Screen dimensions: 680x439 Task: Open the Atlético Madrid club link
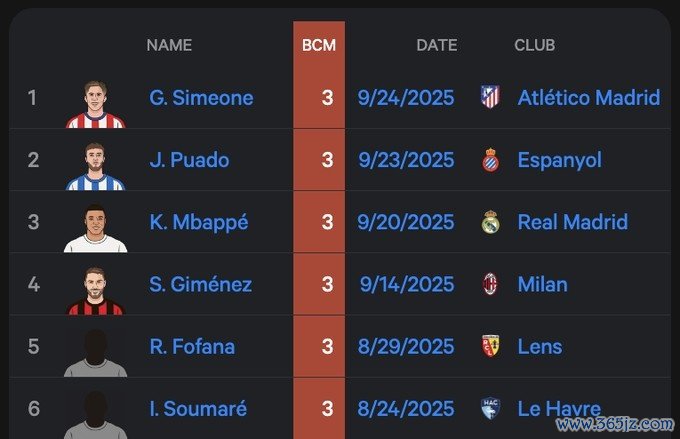click(x=588, y=98)
